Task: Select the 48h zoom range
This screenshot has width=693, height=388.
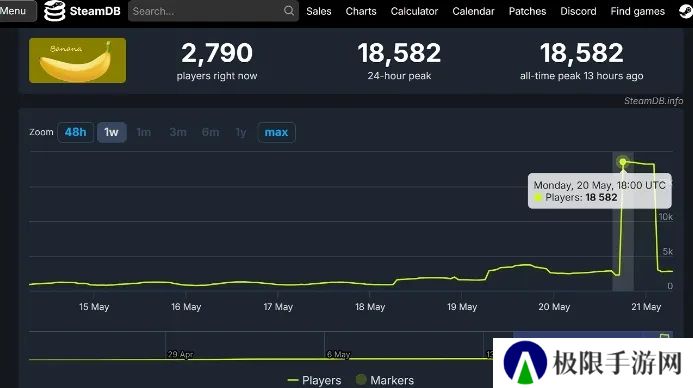Action: coord(76,132)
